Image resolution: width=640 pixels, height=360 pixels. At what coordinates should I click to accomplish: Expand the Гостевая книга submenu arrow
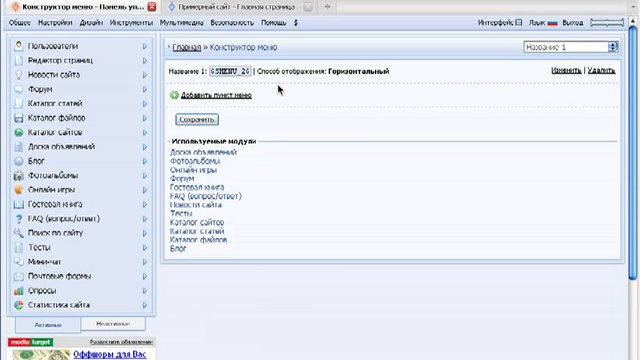(145, 204)
